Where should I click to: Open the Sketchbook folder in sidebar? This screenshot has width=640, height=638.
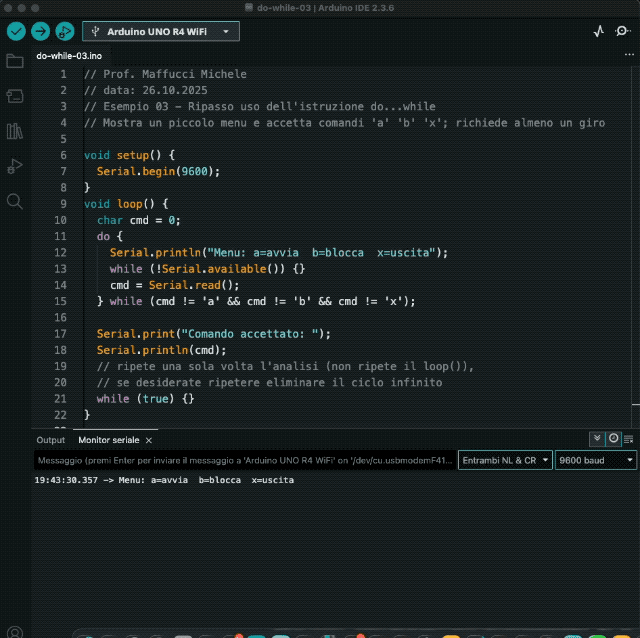[x=15, y=62]
